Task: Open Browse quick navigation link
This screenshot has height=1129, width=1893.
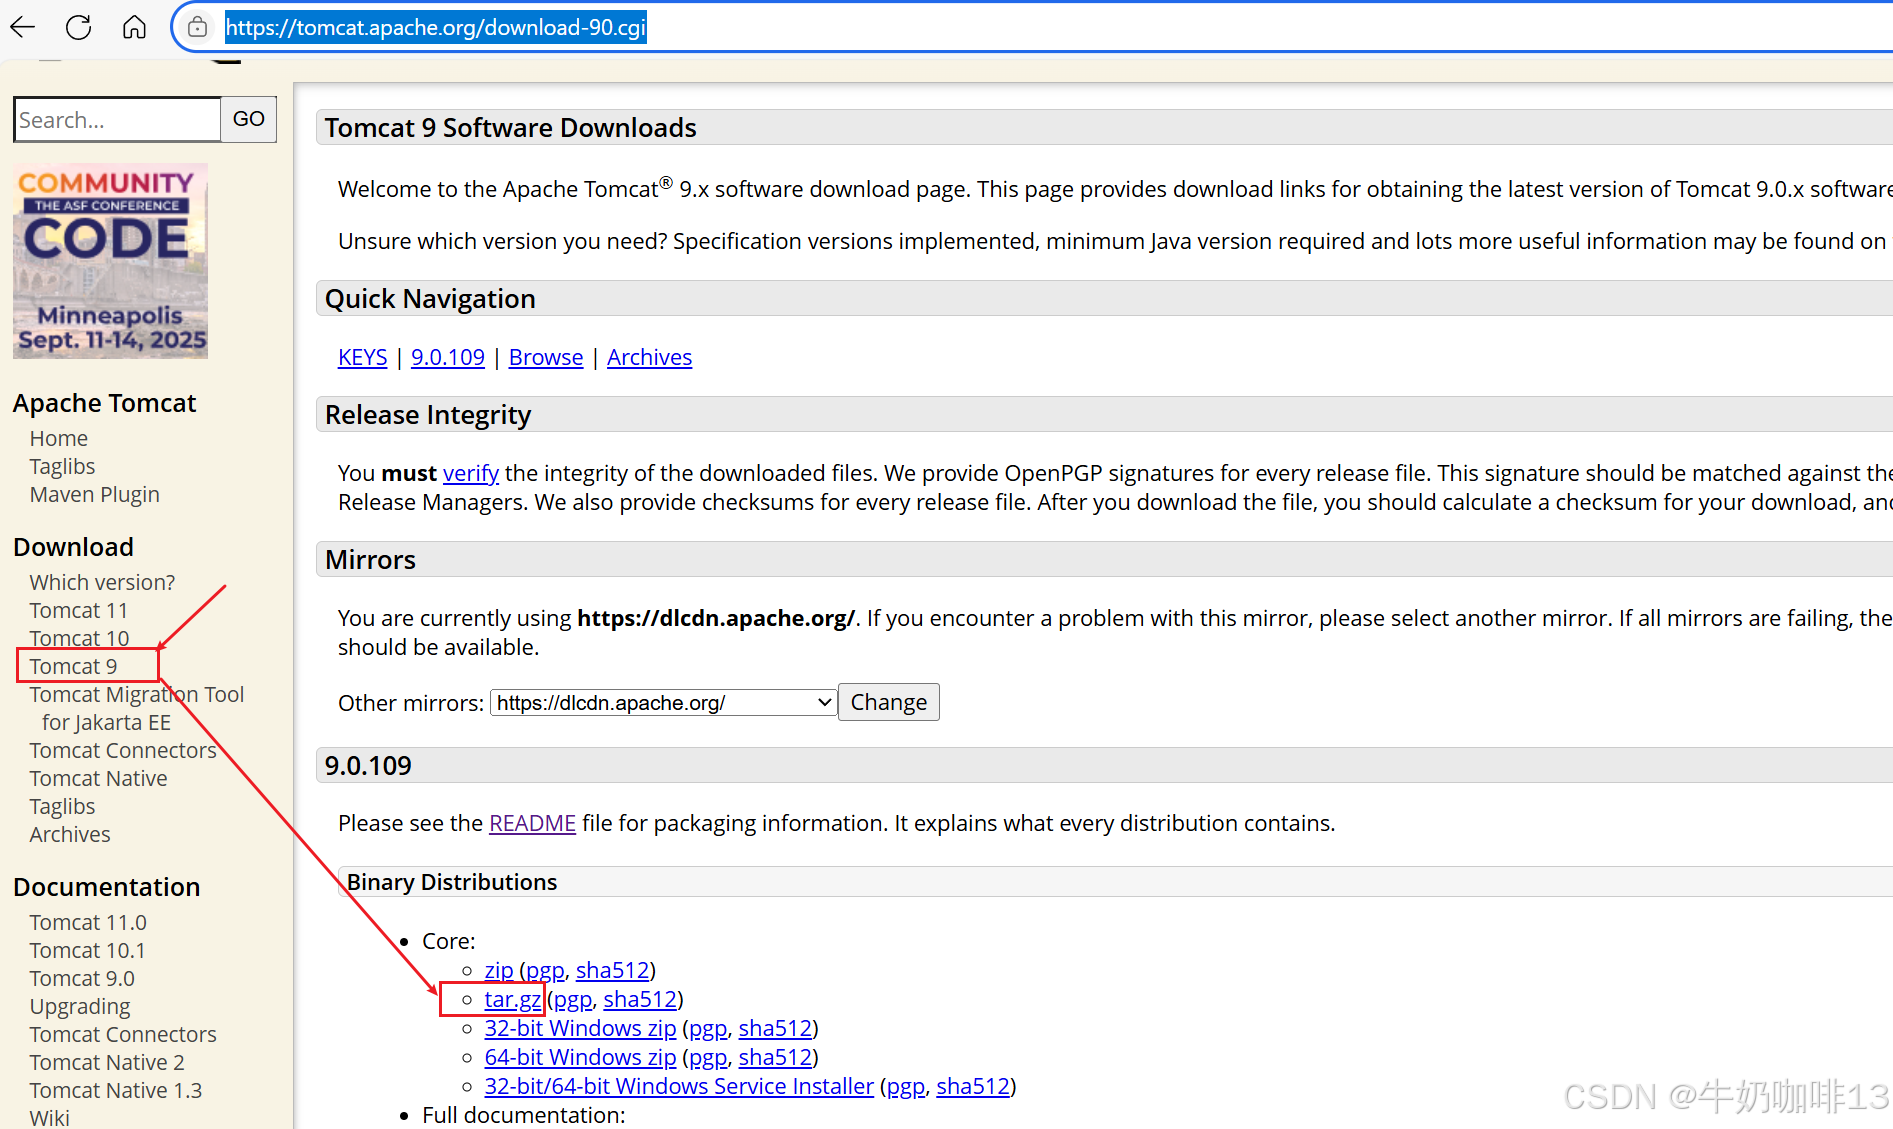Action: [x=546, y=357]
